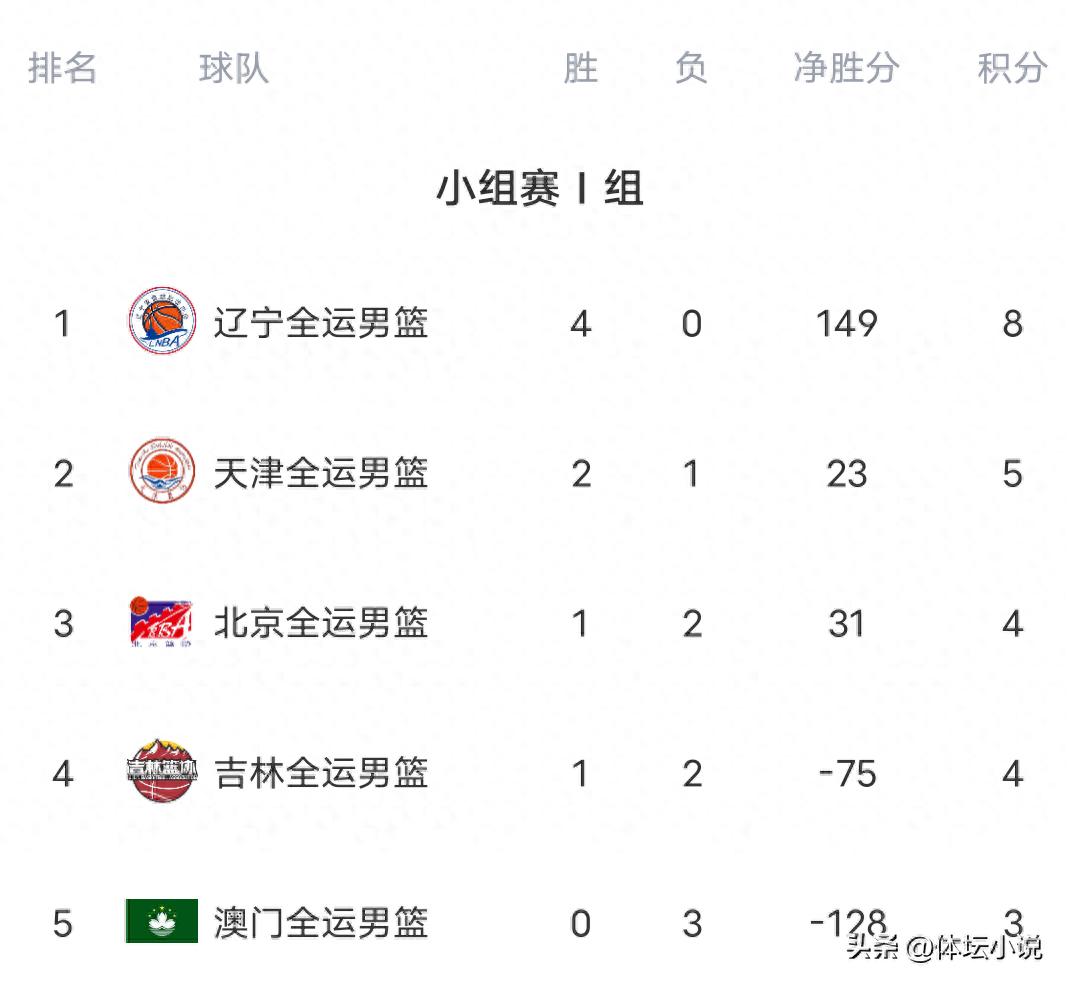Open the 澳门全运男篮 team entry
This screenshot has height=985, width=1067.
pos(321,923)
